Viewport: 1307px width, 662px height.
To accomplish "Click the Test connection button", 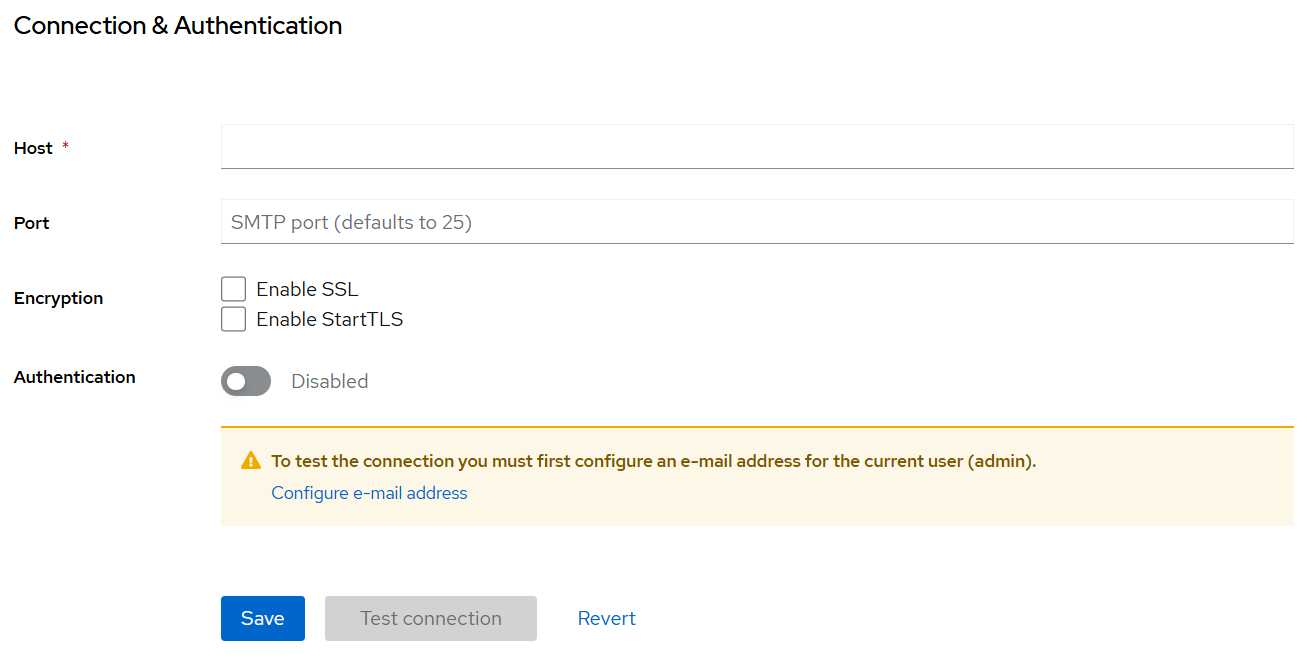I will [x=431, y=618].
